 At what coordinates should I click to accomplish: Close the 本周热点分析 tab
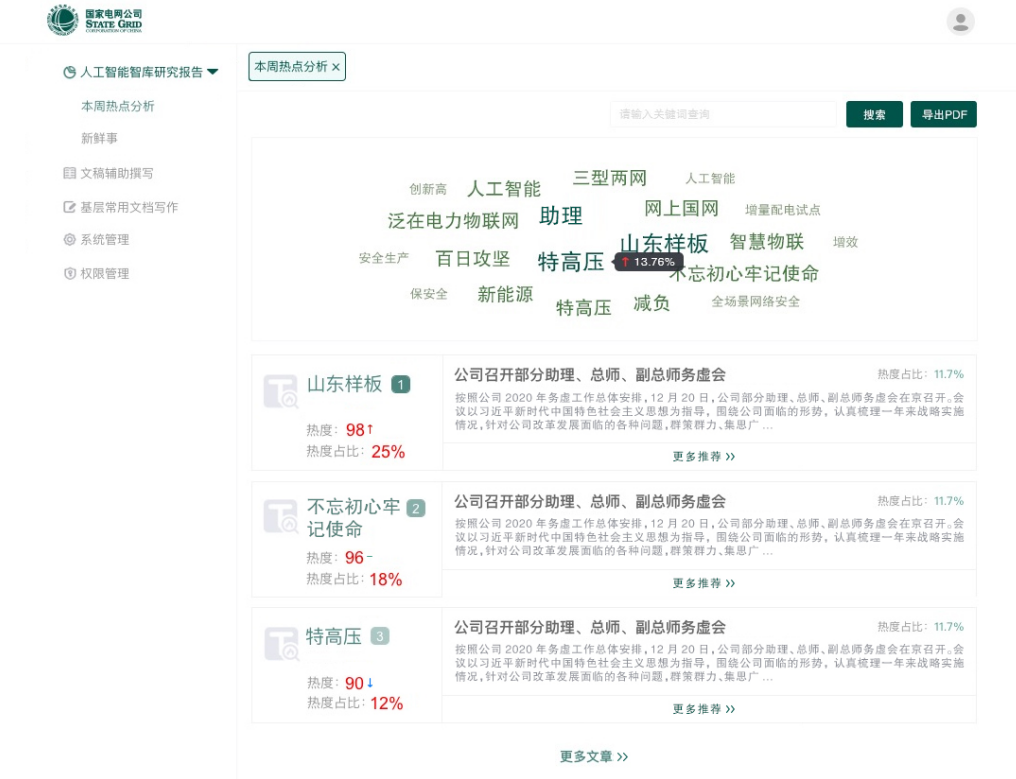coord(336,67)
